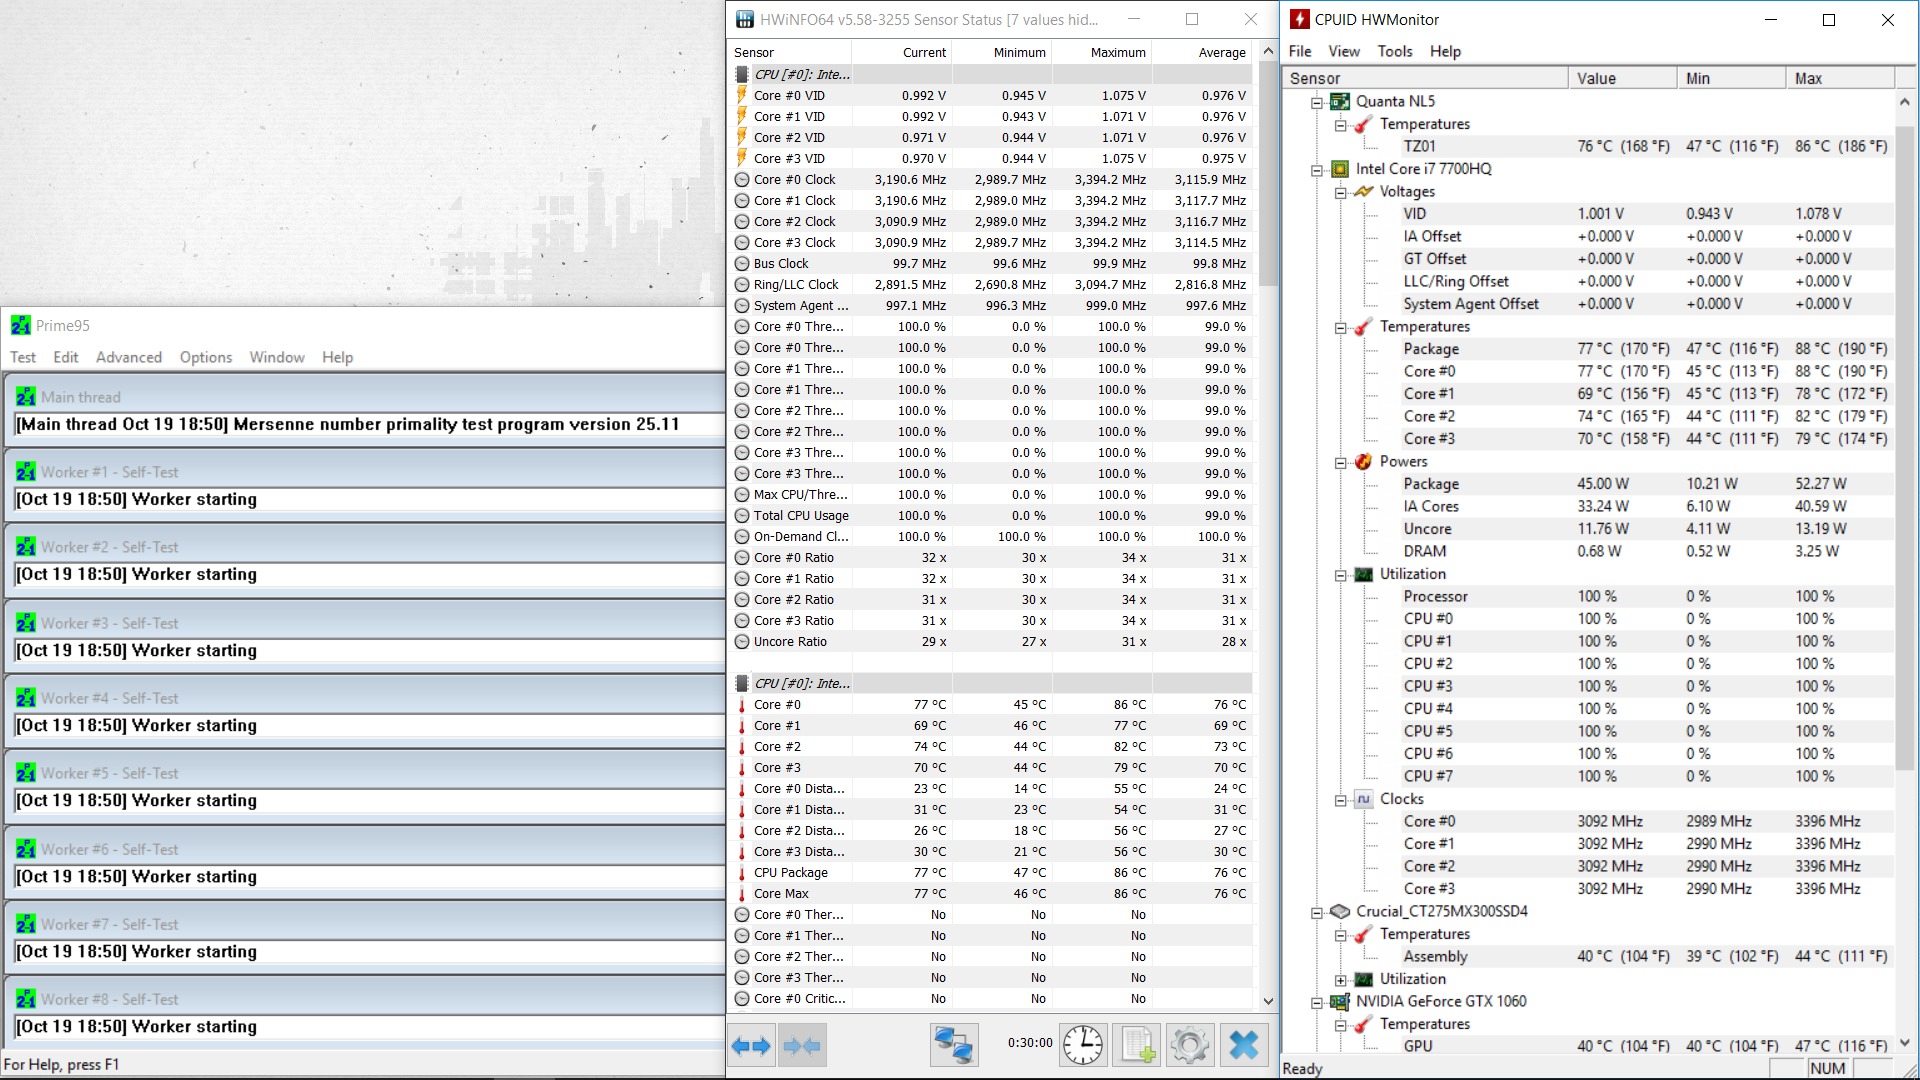This screenshot has height=1080, width=1920.
Task: Click the Quanta NL5 motherboard icon
Action: (x=1340, y=102)
